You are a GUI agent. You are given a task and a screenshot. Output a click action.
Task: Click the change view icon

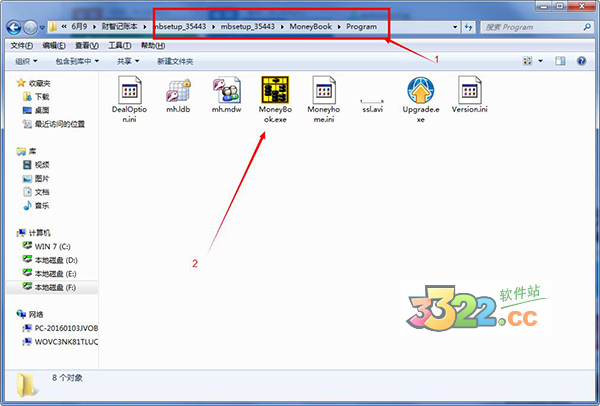528,61
